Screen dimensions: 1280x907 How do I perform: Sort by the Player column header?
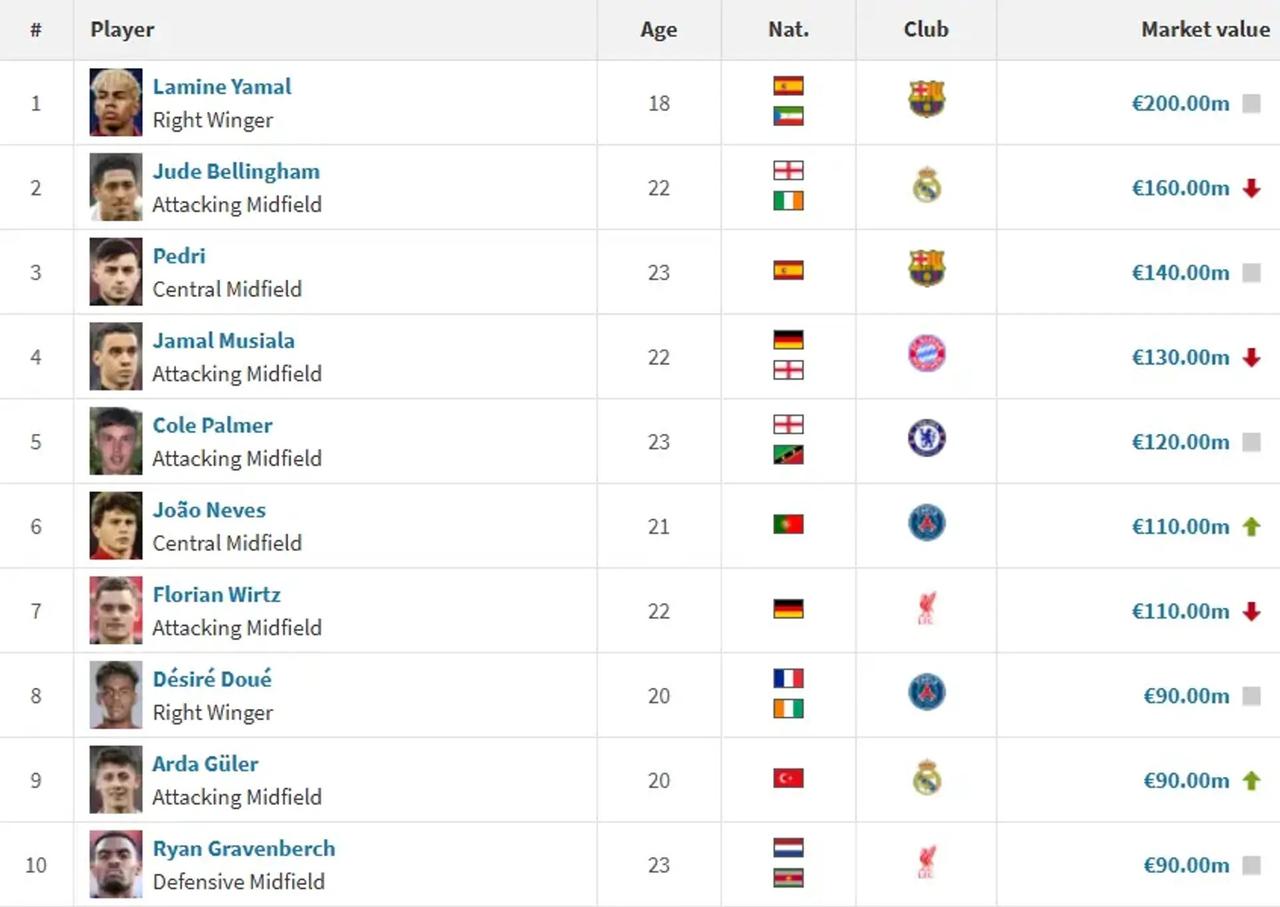[122, 29]
